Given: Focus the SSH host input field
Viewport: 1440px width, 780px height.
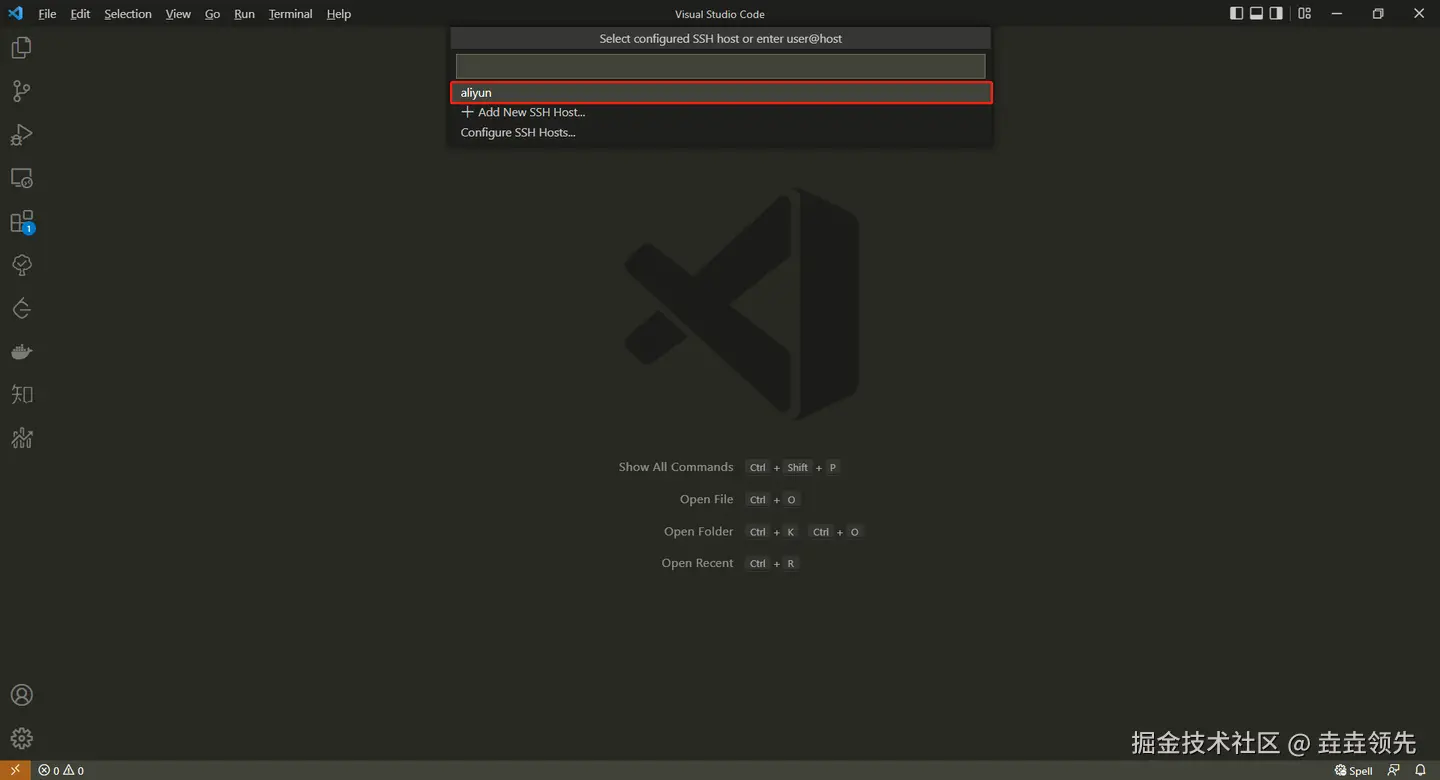Looking at the screenshot, I should click(720, 66).
